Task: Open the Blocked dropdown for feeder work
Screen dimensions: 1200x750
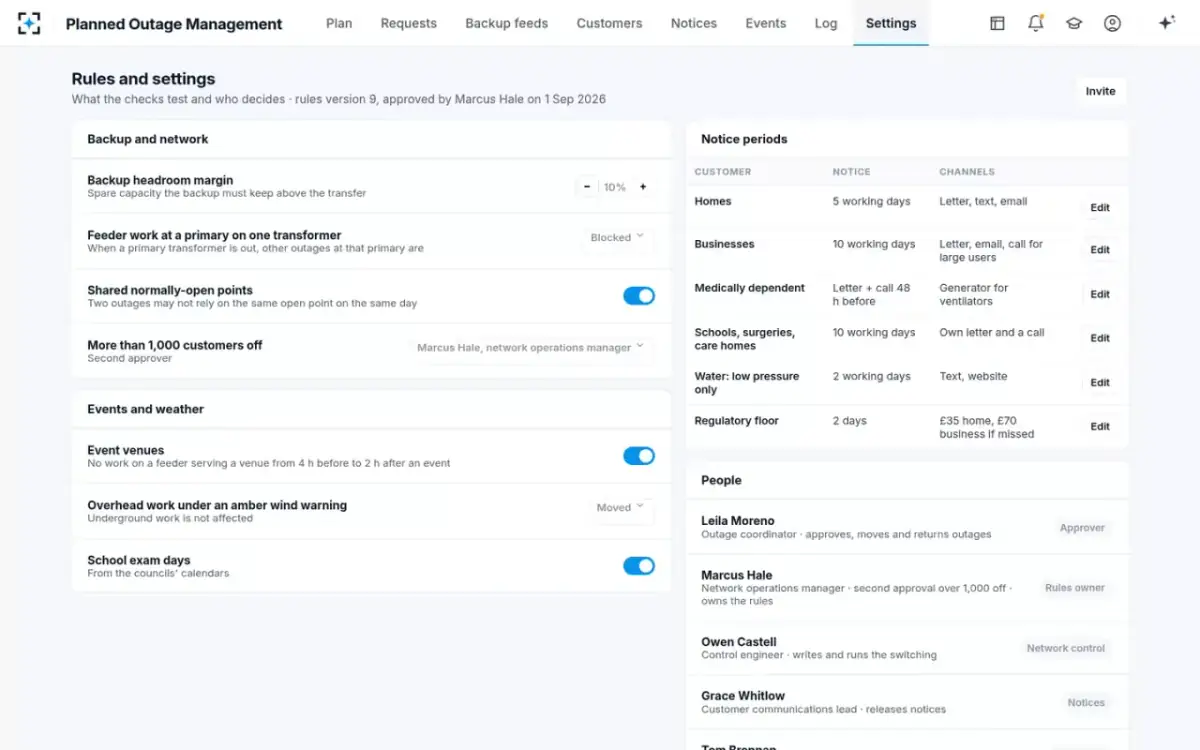Action: (618, 238)
